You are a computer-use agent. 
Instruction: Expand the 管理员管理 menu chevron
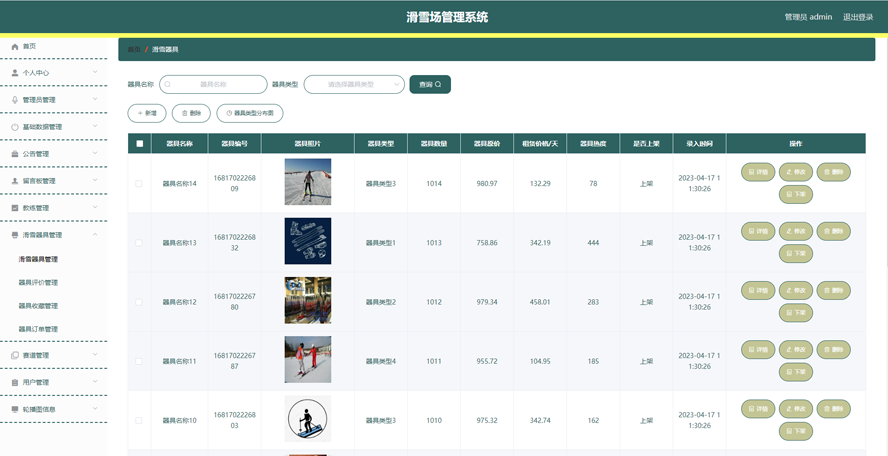[95, 99]
